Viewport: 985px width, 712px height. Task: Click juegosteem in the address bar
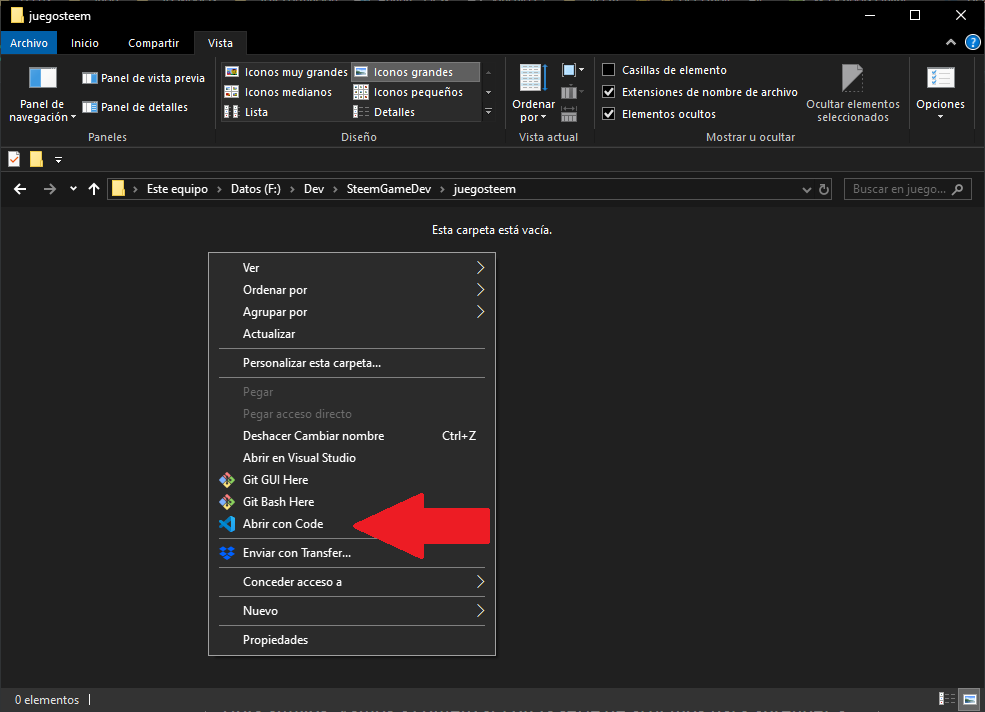point(484,189)
